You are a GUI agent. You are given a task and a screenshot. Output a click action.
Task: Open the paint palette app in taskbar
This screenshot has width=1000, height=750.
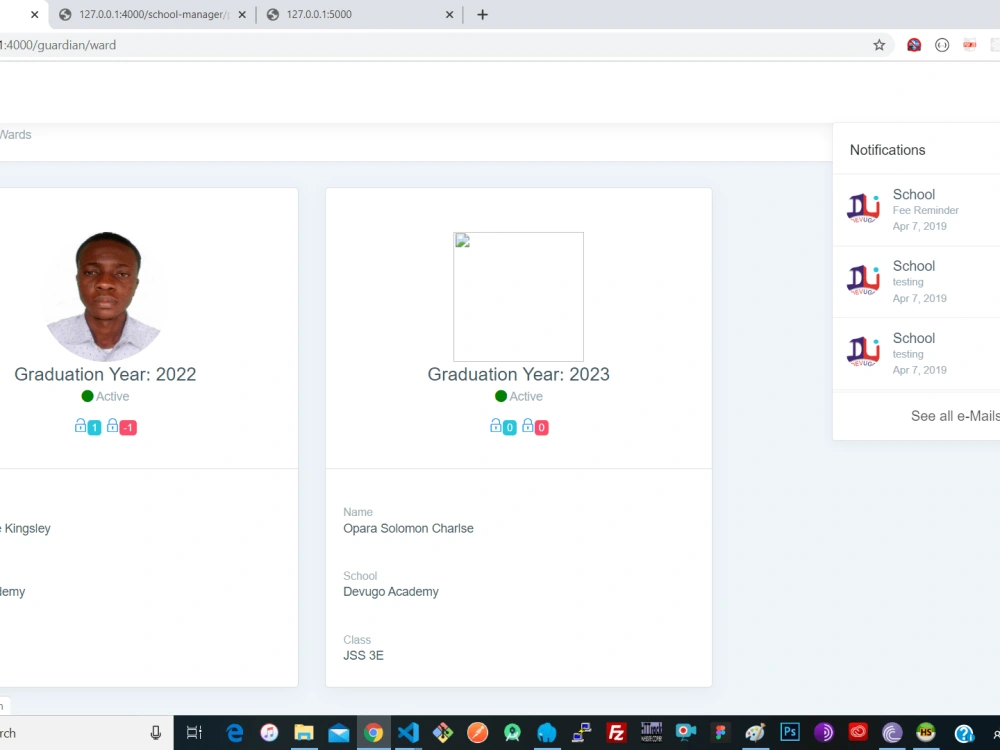click(755, 733)
